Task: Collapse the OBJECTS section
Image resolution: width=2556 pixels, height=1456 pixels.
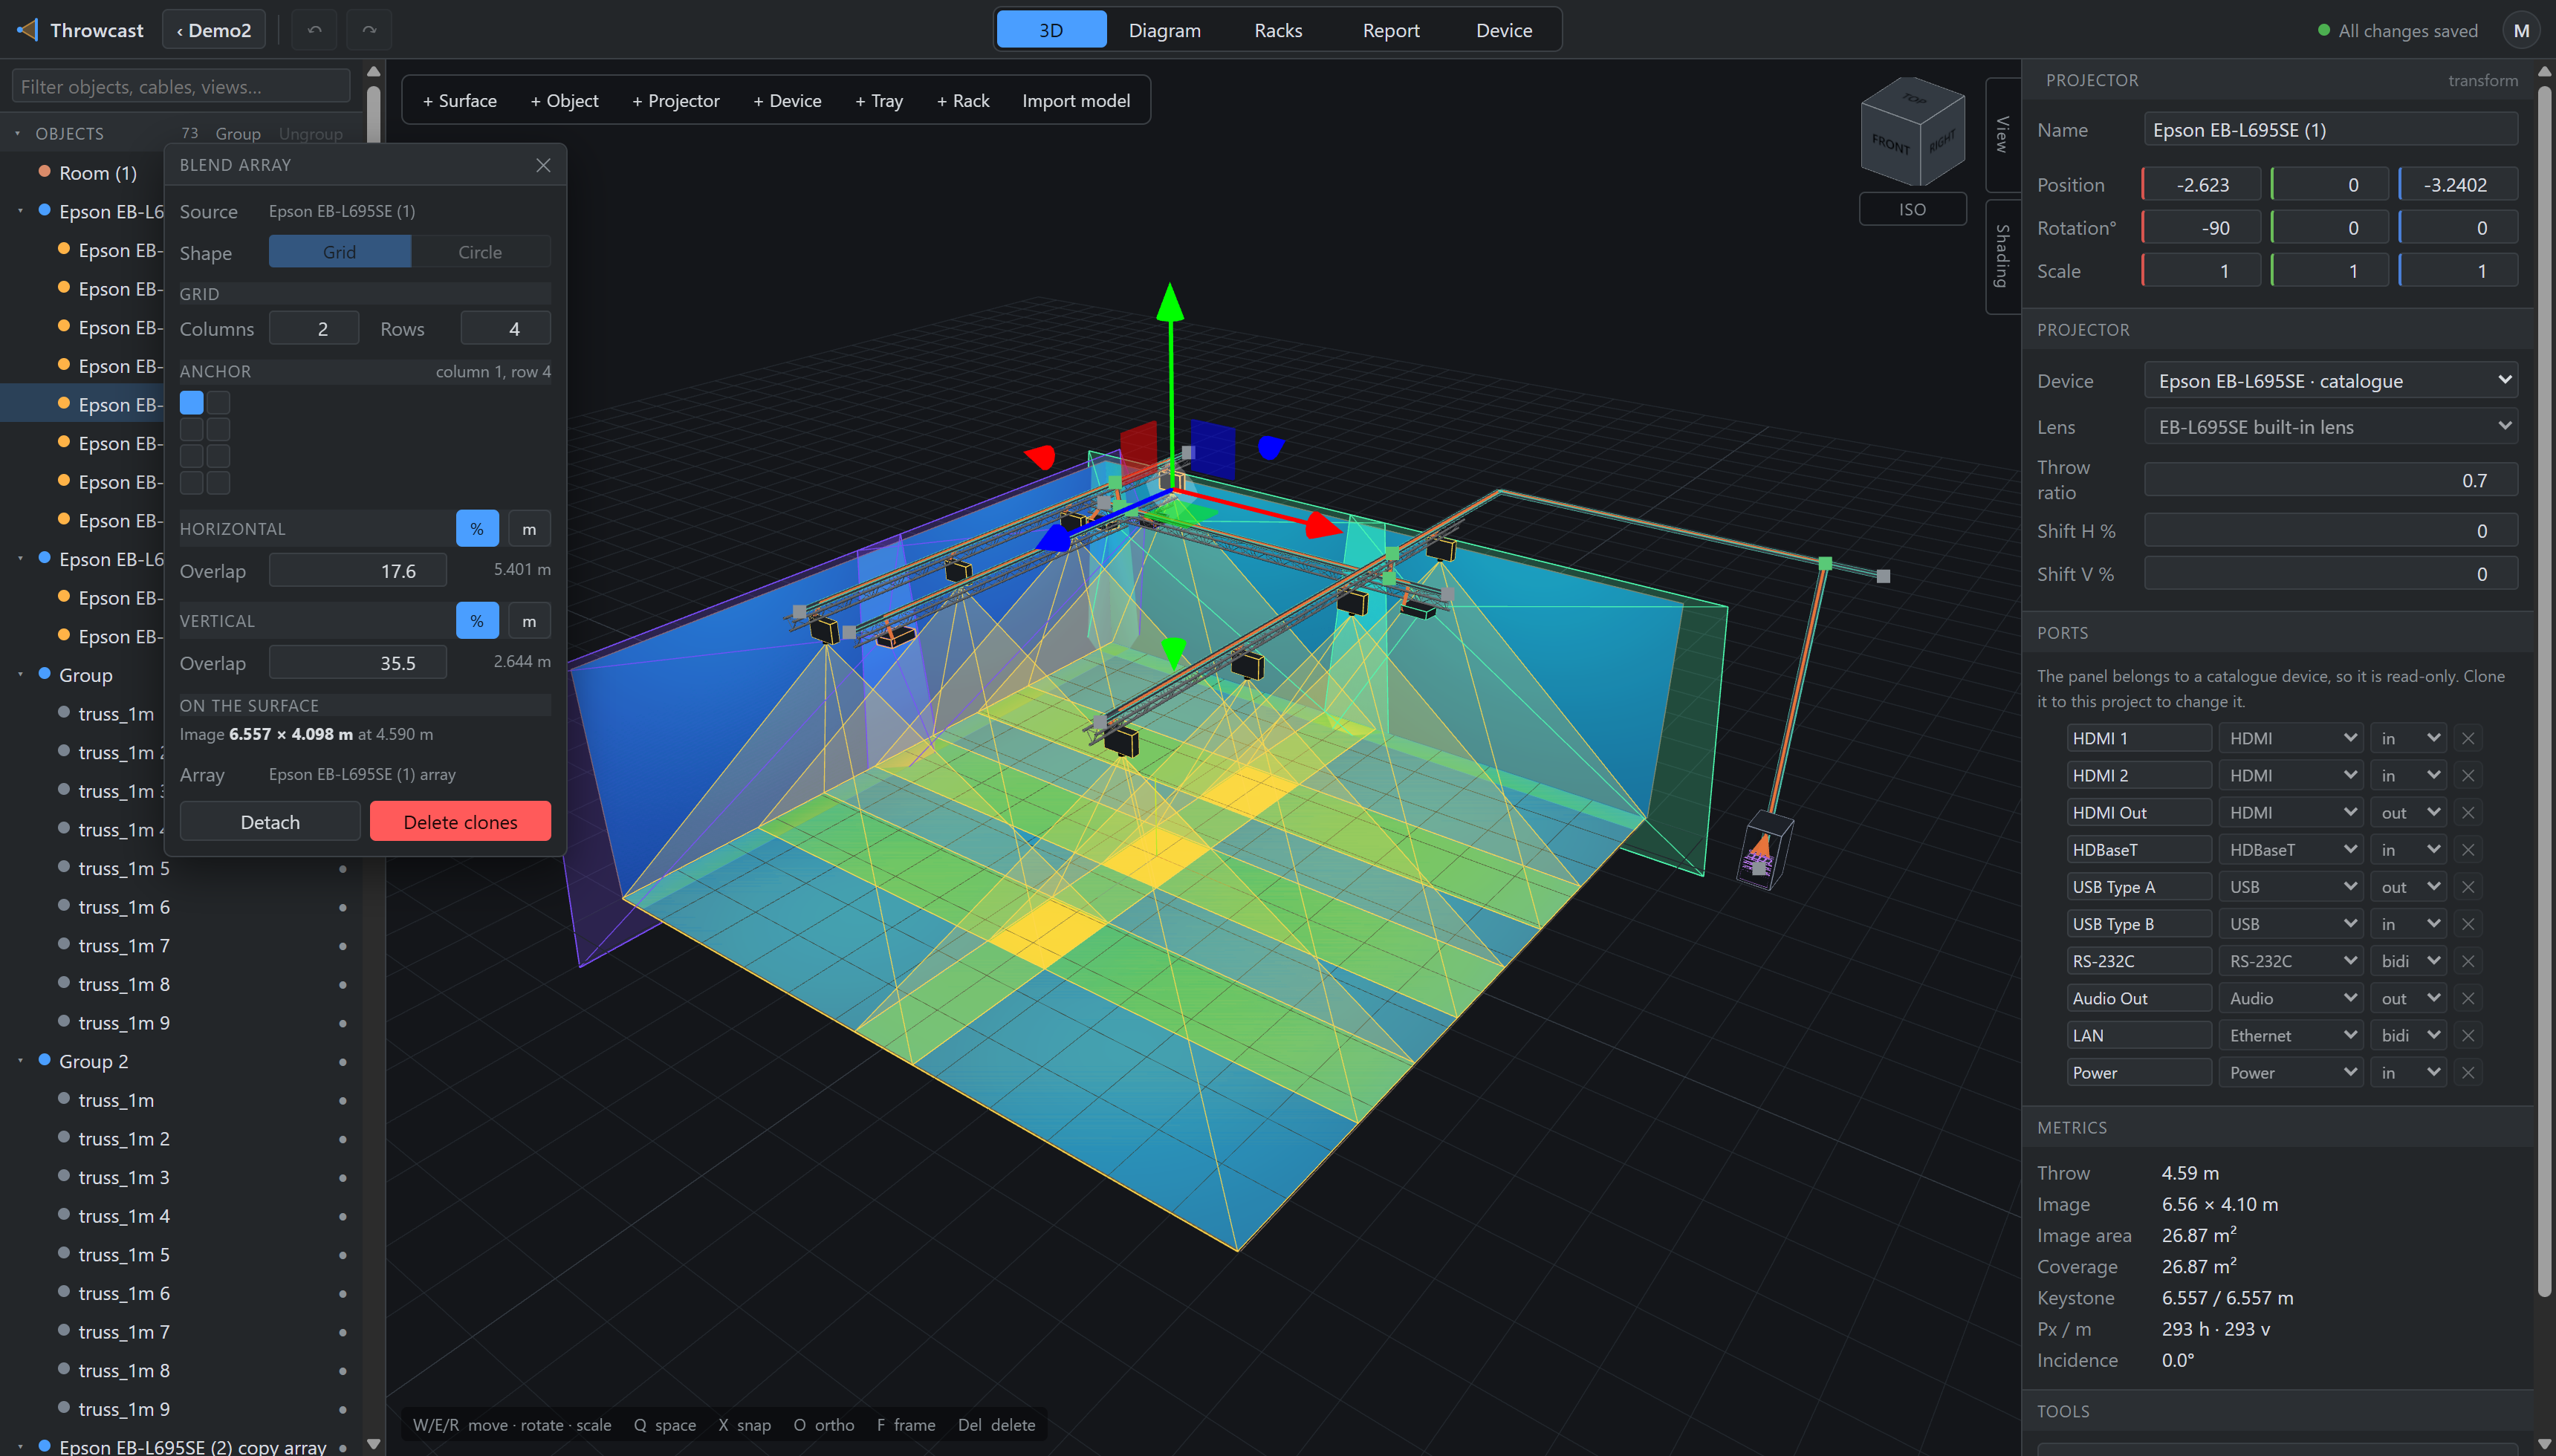Action: (18, 133)
